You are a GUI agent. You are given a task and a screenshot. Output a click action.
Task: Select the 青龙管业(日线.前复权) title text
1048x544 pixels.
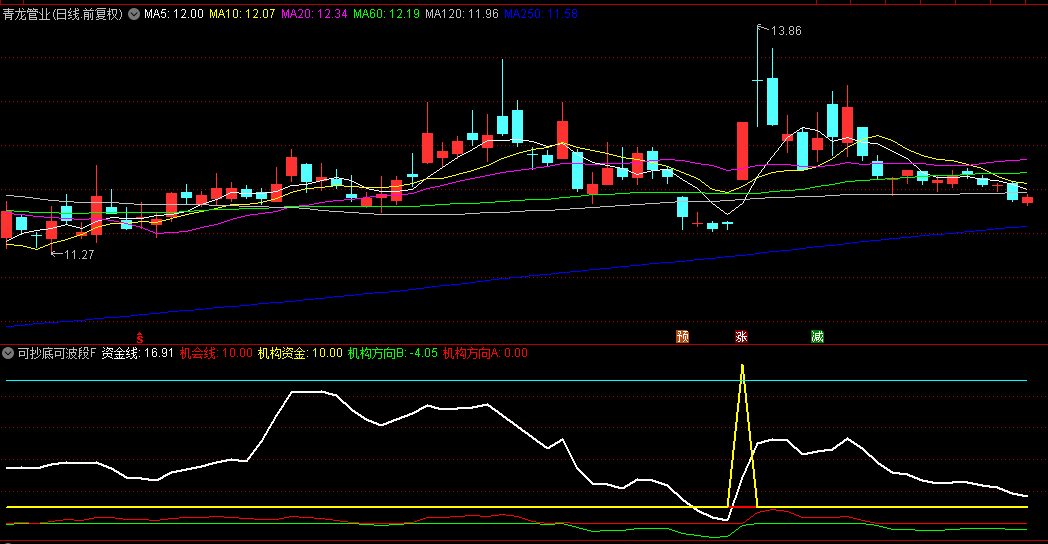[x=63, y=14]
